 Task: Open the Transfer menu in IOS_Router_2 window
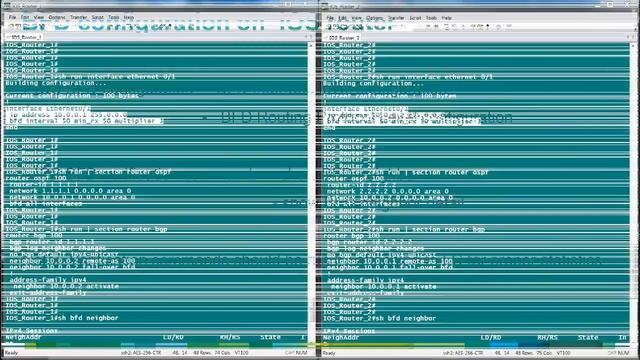pos(396,18)
